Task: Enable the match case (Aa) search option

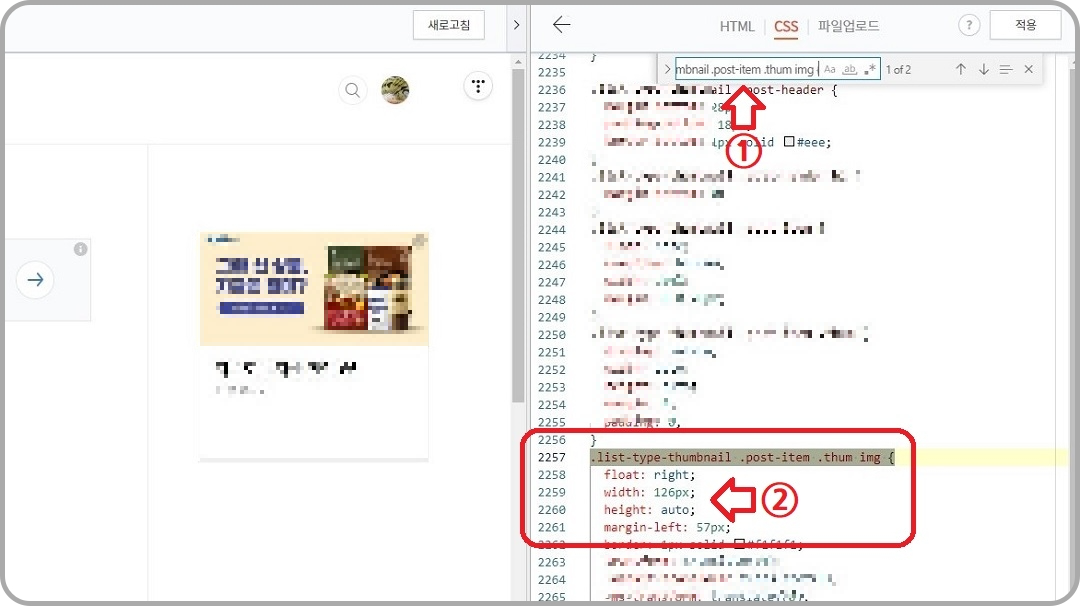Action: tap(831, 68)
